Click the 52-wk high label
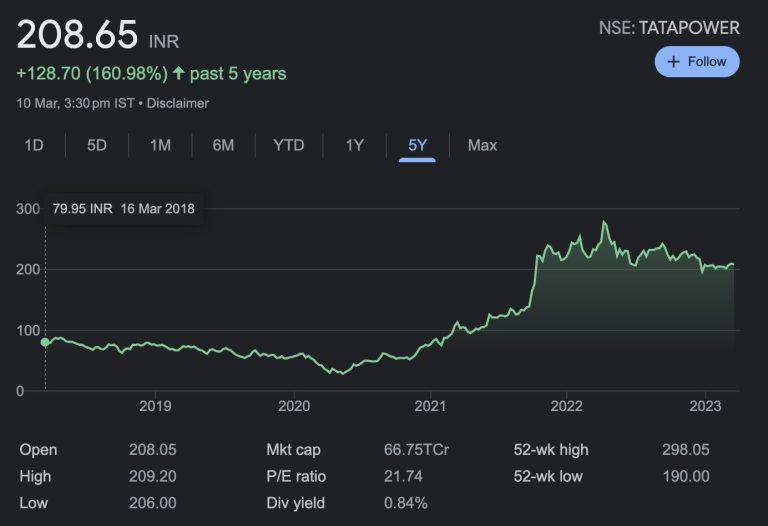 [x=551, y=450]
